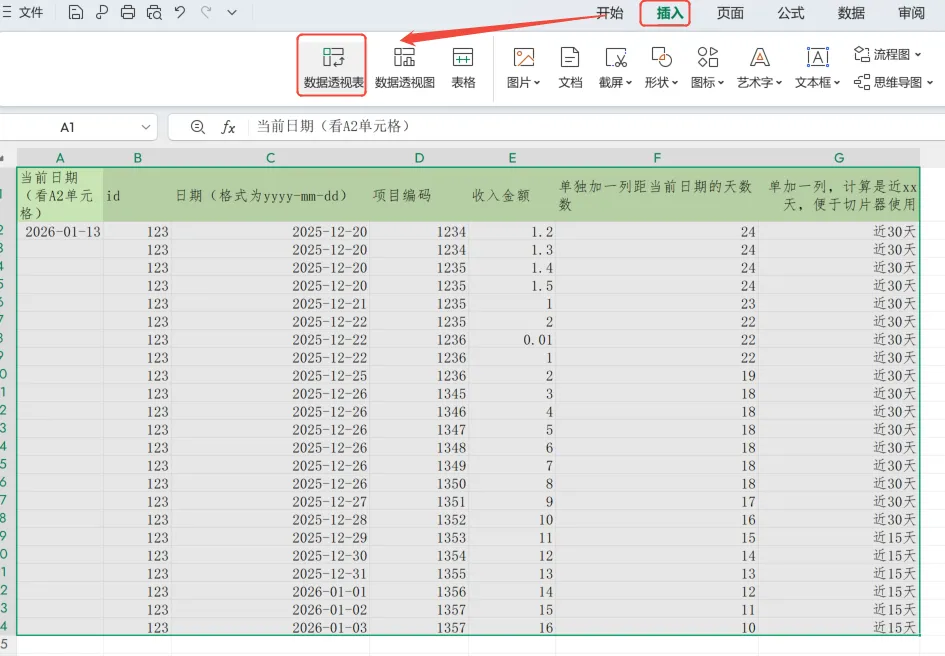This screenshot has width=945, height=656.
Task: Select column F header
Action: coord(657,158)
